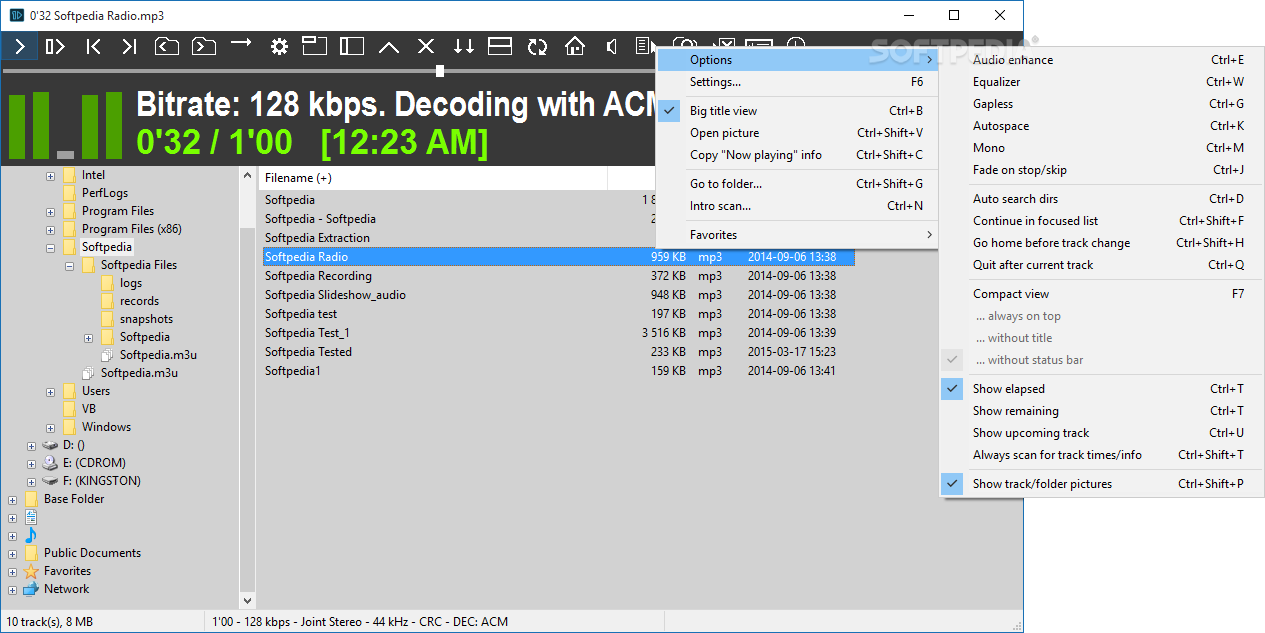Image resolution: width=1265 pixels, height=633 pixels.
Task: Choose Quit after current track
Action: coord(1102,265)
